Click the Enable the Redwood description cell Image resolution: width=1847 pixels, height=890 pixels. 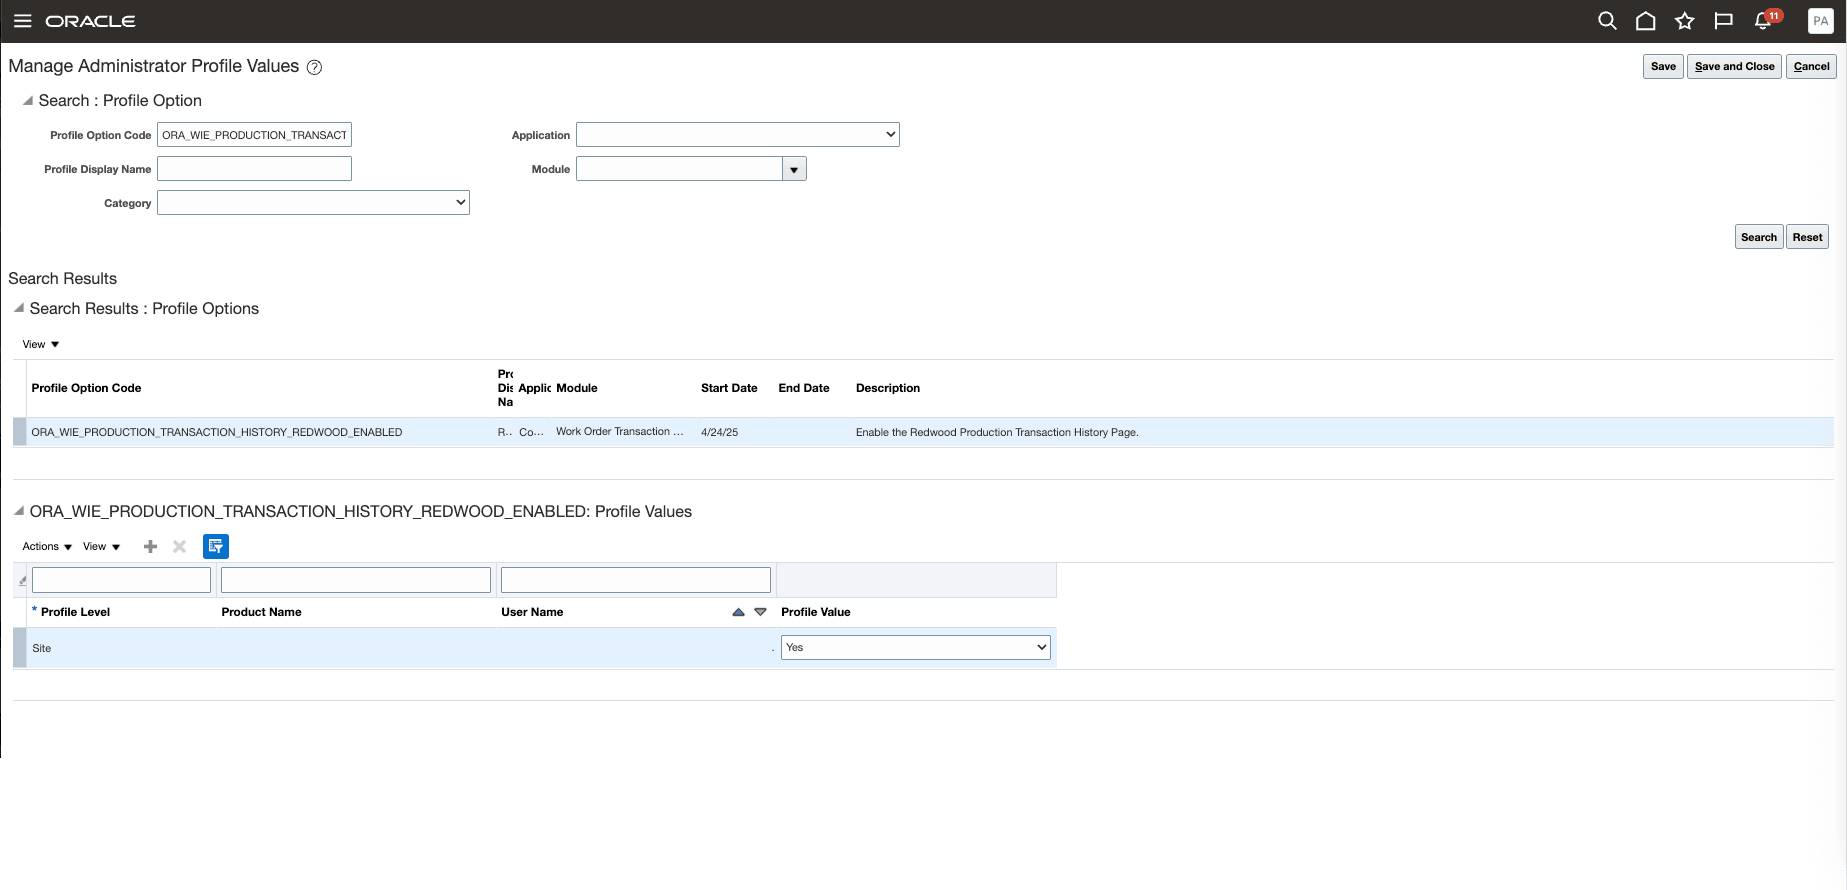pos(997,432)
